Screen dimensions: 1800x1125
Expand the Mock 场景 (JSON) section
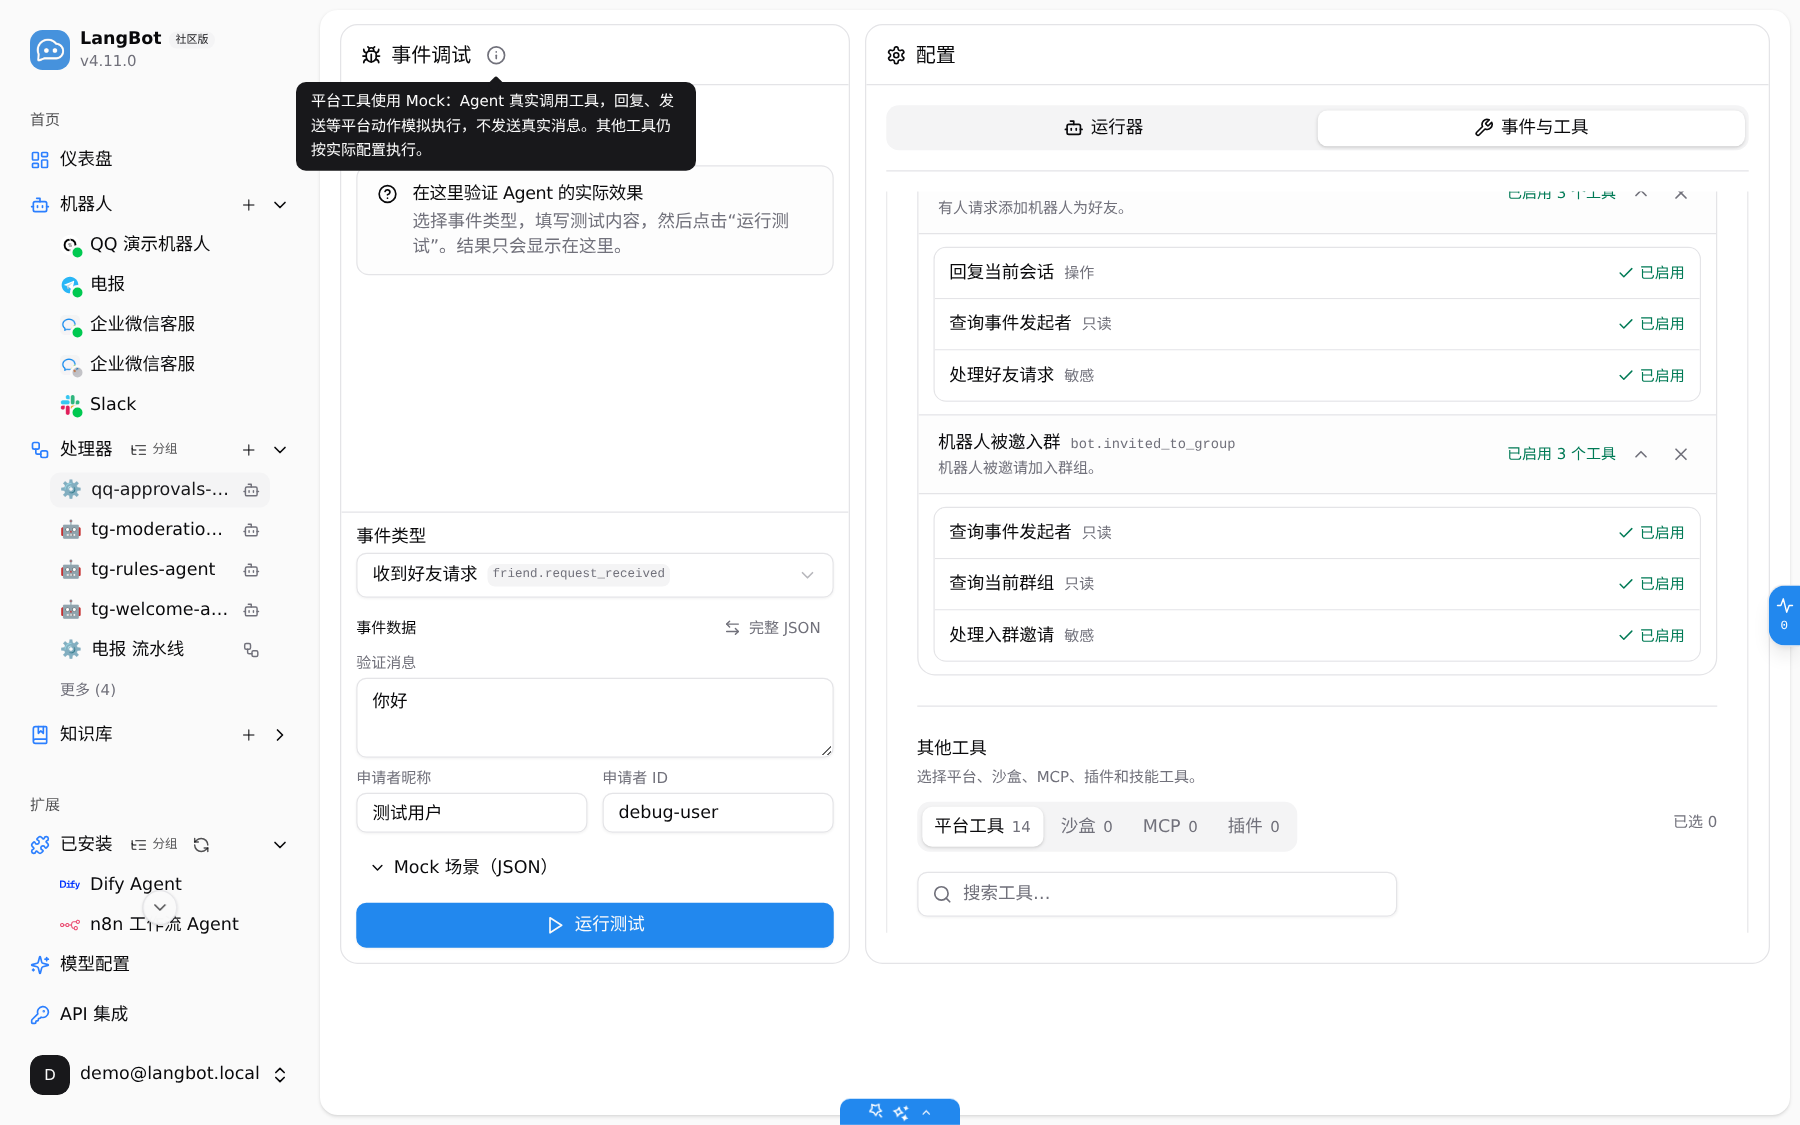point(461,867)
